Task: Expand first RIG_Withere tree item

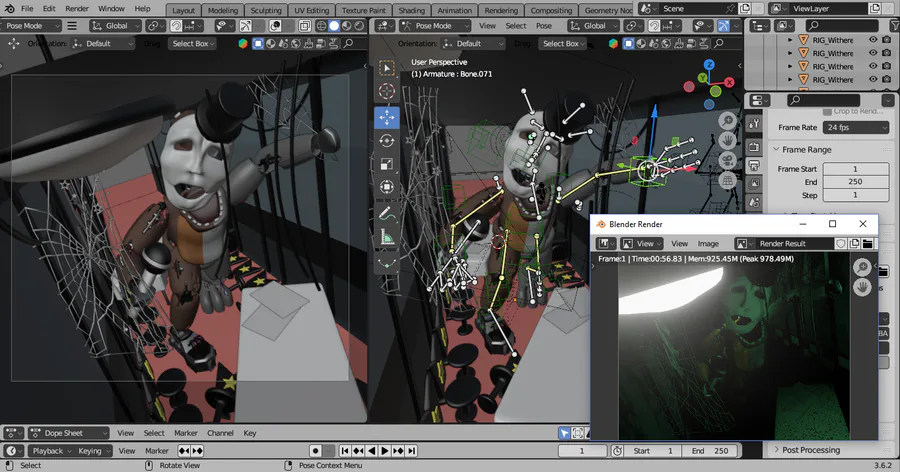Action: tap(790, 40)
